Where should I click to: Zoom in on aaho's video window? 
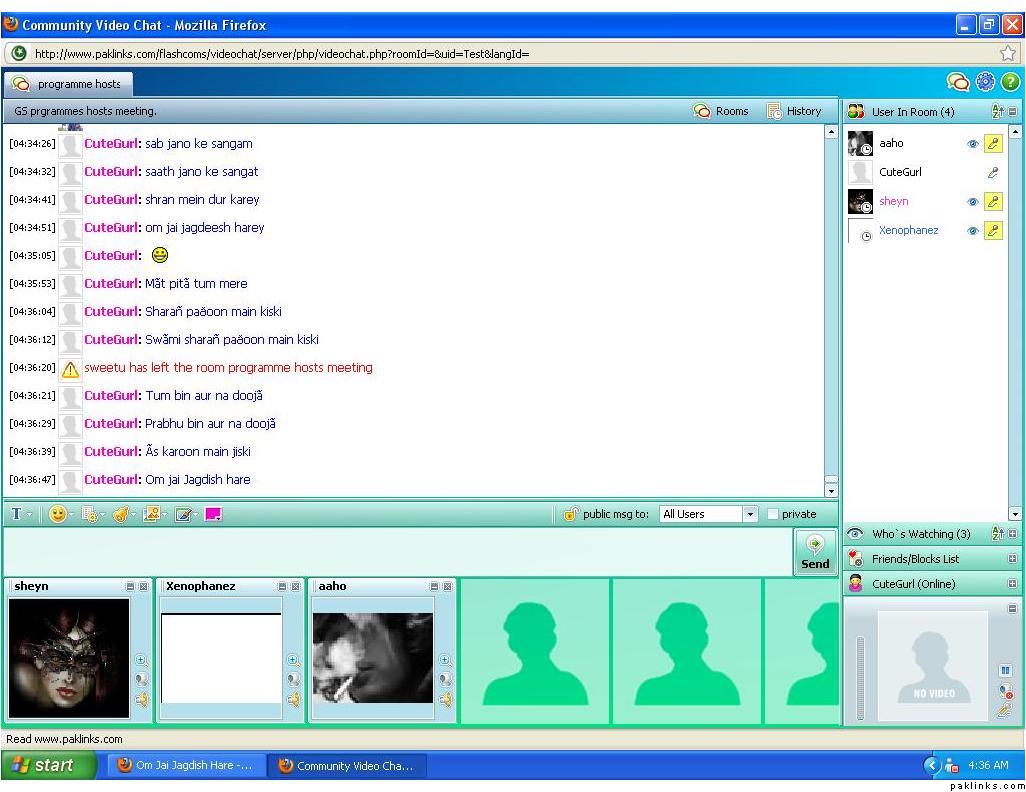tap(445, 660)
